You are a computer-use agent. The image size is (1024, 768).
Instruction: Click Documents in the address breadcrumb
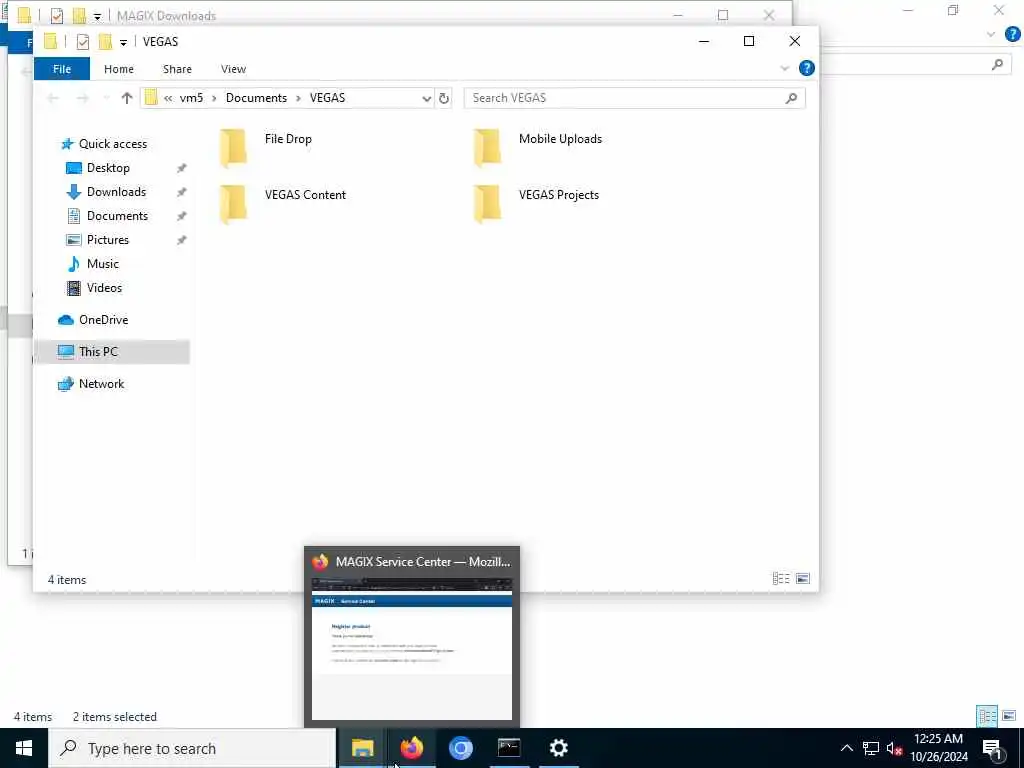click(256, 98)
